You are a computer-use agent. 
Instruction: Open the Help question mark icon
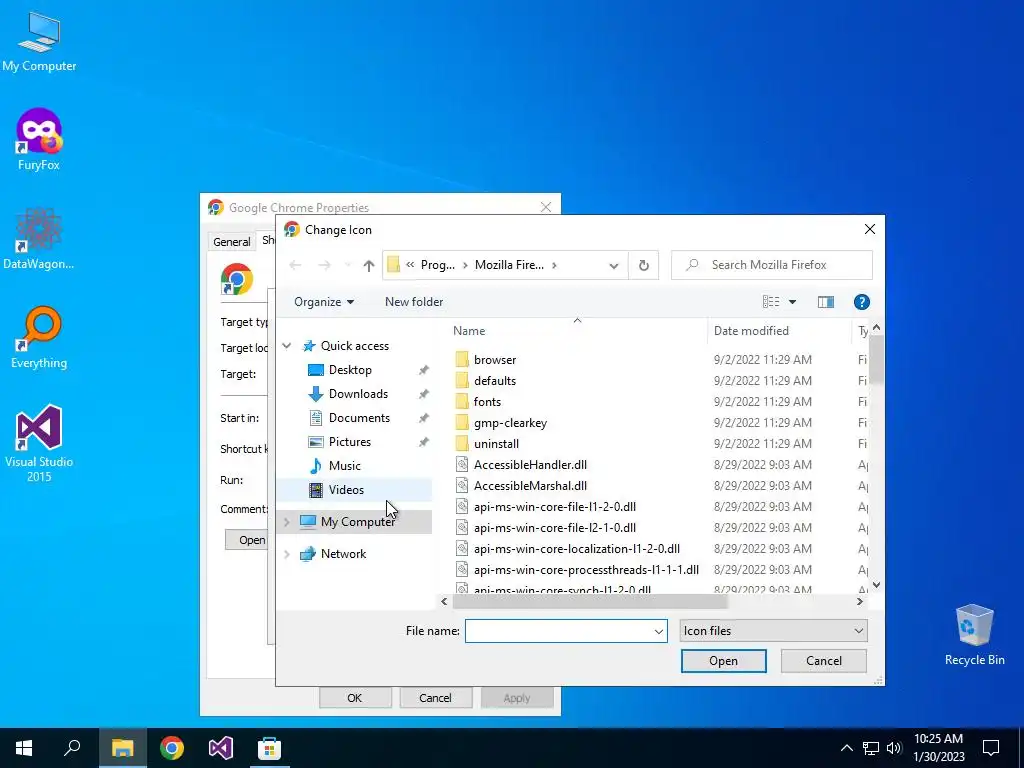861,302
